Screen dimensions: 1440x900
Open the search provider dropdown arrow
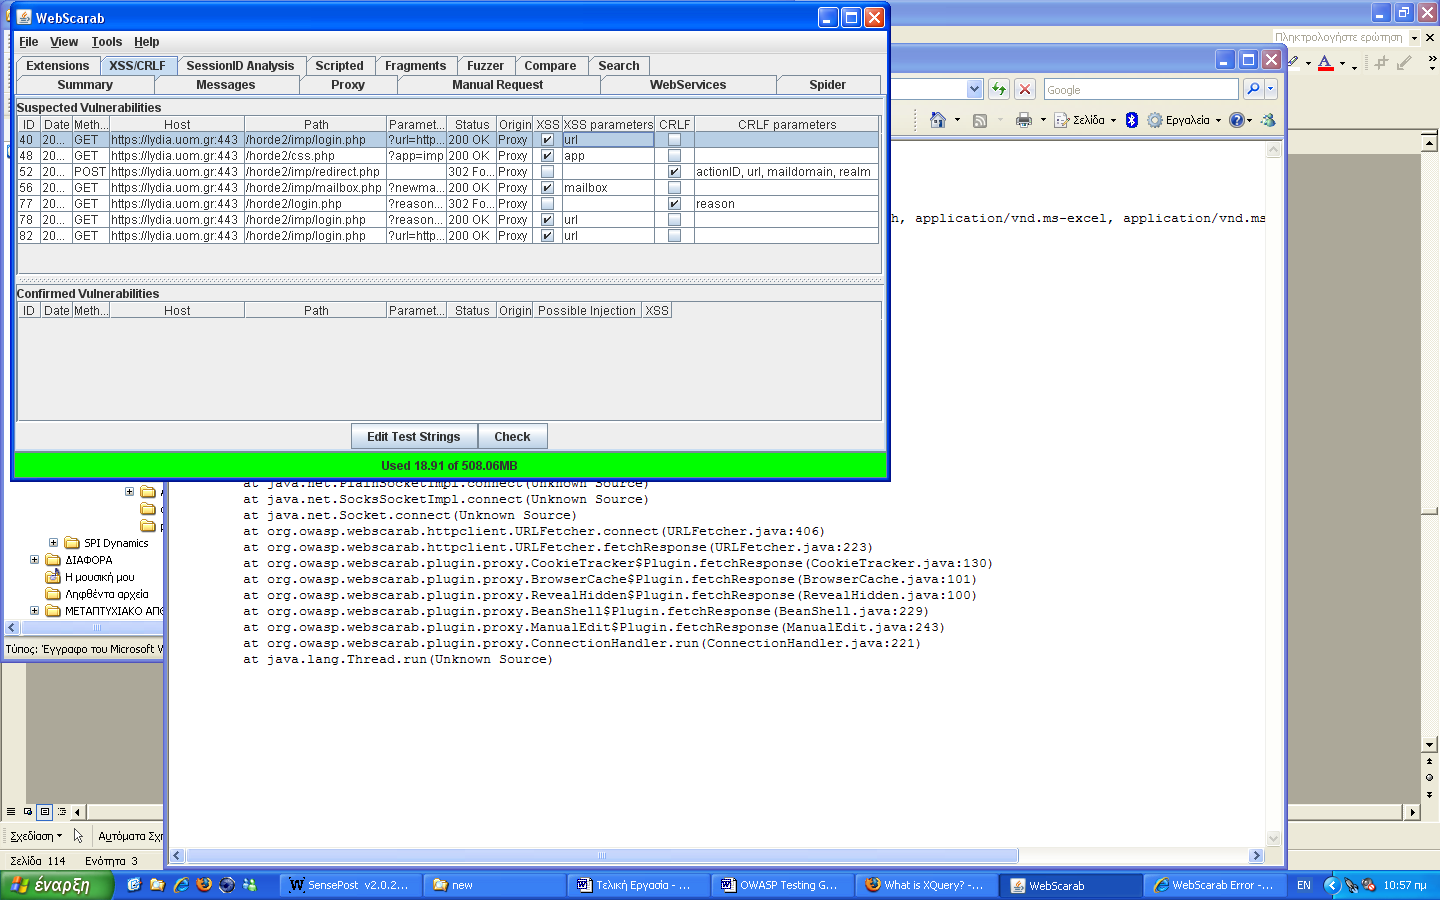pyautogui.click(x=1271, y=89)
